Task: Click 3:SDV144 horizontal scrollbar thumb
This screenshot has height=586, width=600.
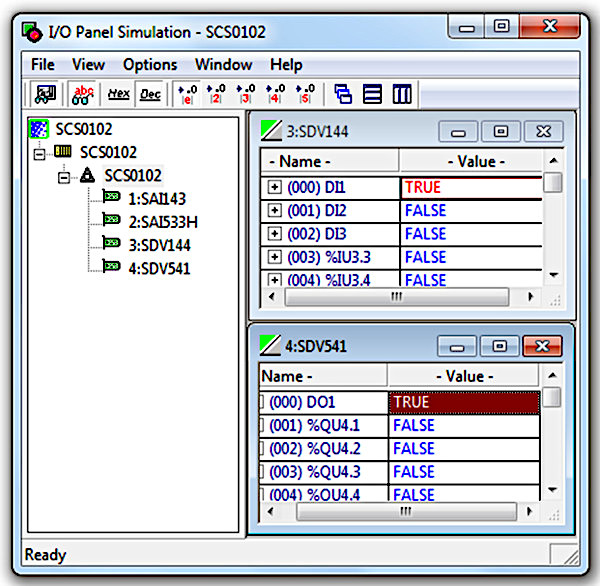Action: tap(397, 297)
